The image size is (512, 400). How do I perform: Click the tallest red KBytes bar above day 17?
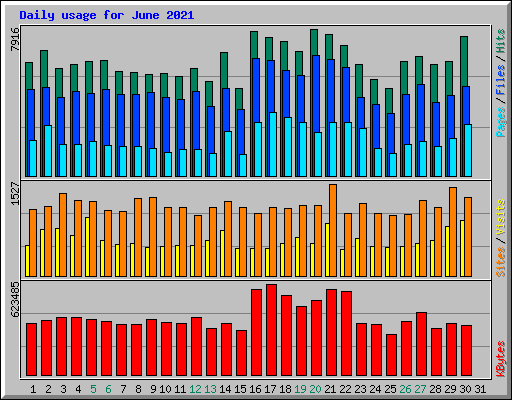coord(271,330)
